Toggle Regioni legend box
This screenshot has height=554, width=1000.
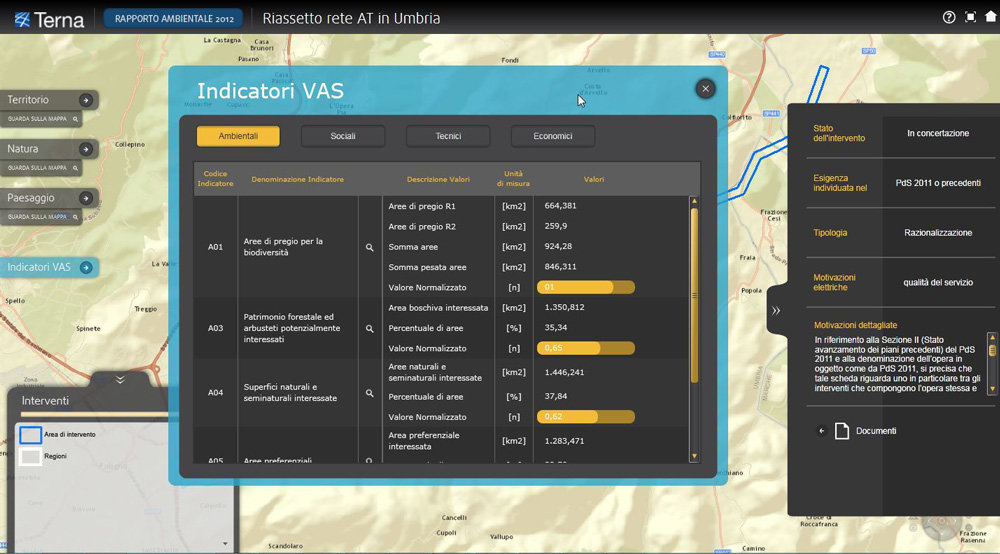31,456
